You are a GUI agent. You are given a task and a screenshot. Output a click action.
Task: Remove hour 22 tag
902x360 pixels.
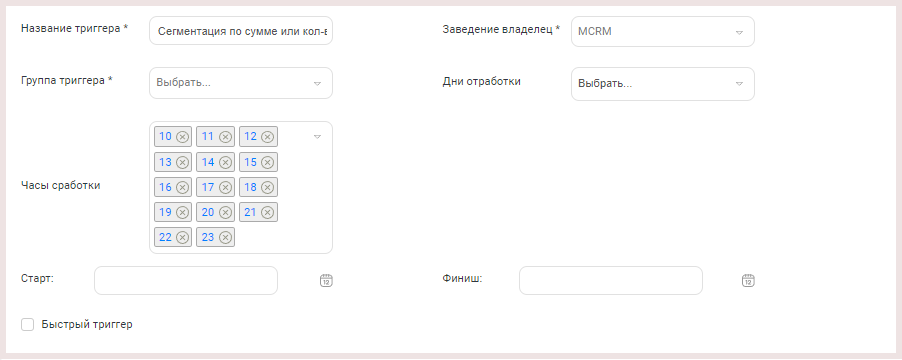pyautogui.click(x=182, y=237)
